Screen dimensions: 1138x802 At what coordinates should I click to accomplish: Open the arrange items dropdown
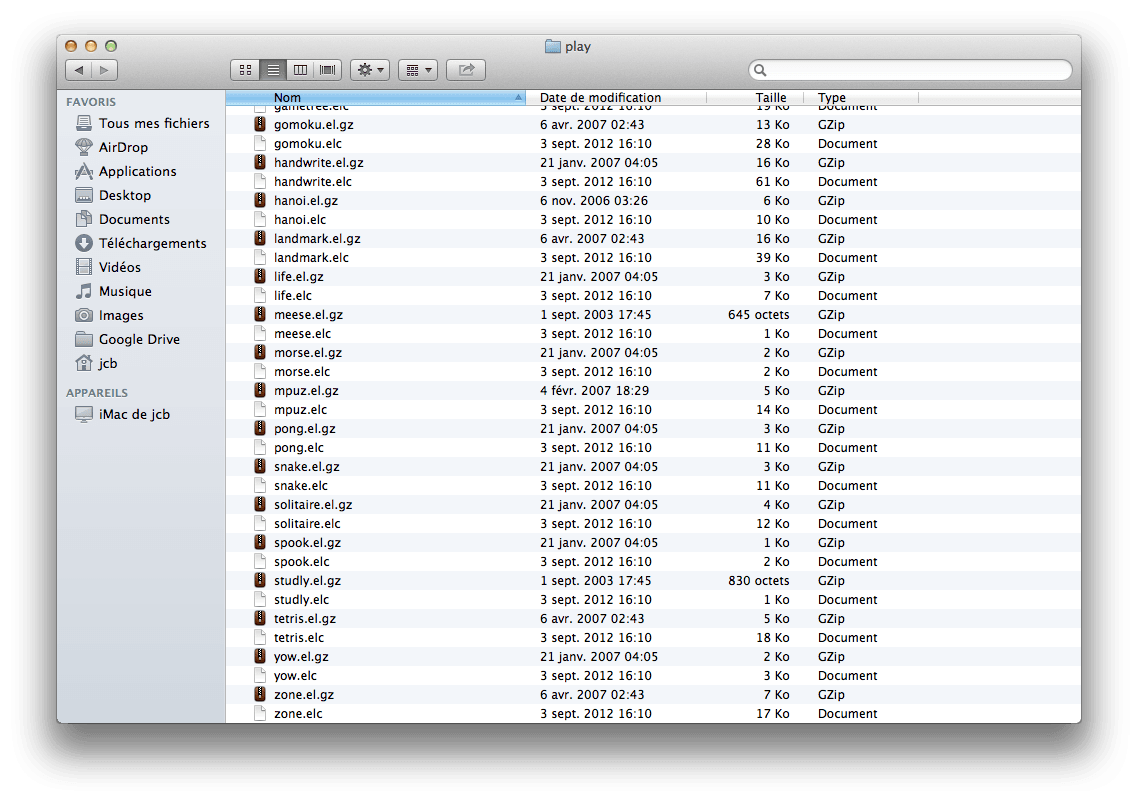click(418, 70)
